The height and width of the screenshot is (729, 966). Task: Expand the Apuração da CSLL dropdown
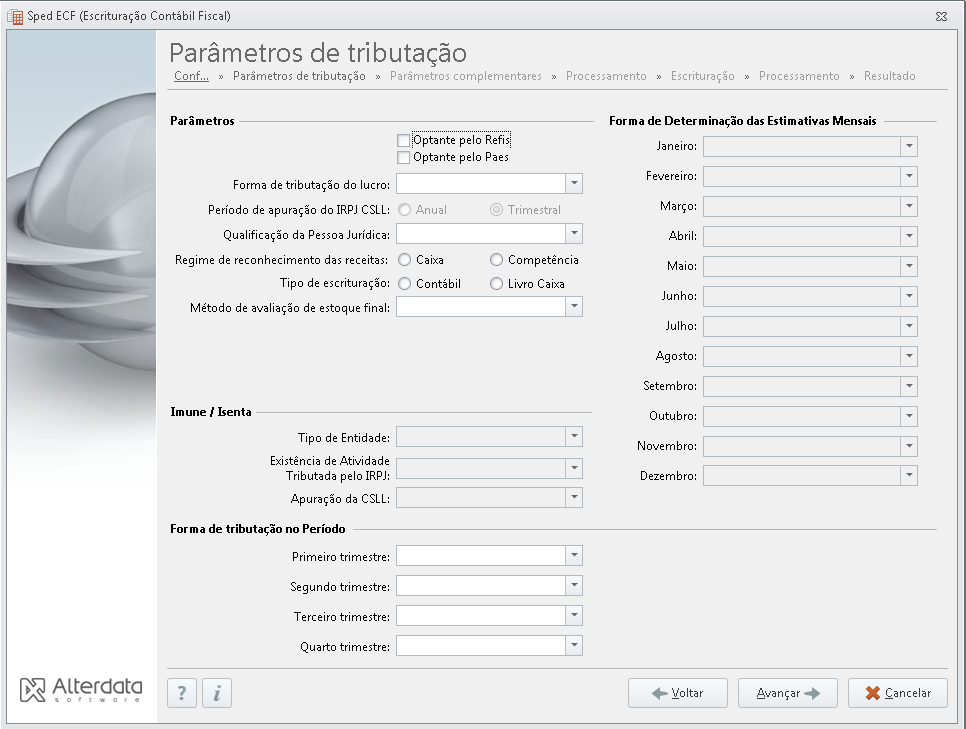(x=574, y=498)
